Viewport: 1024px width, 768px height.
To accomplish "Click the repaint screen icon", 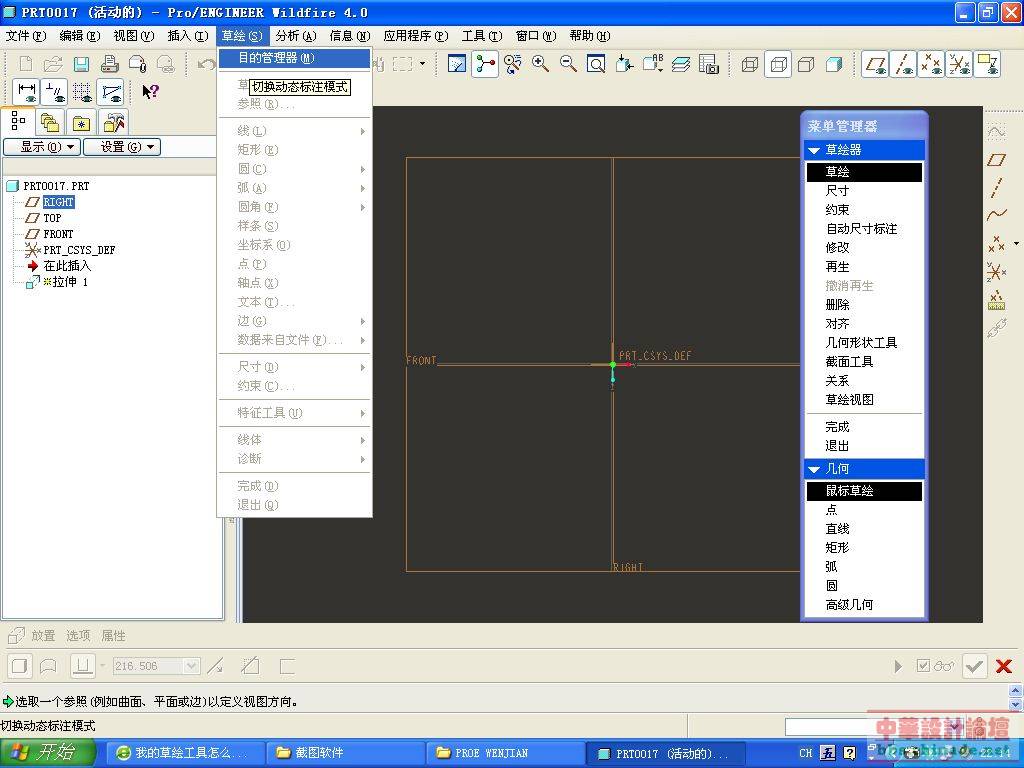I will [x=457, y=64].
